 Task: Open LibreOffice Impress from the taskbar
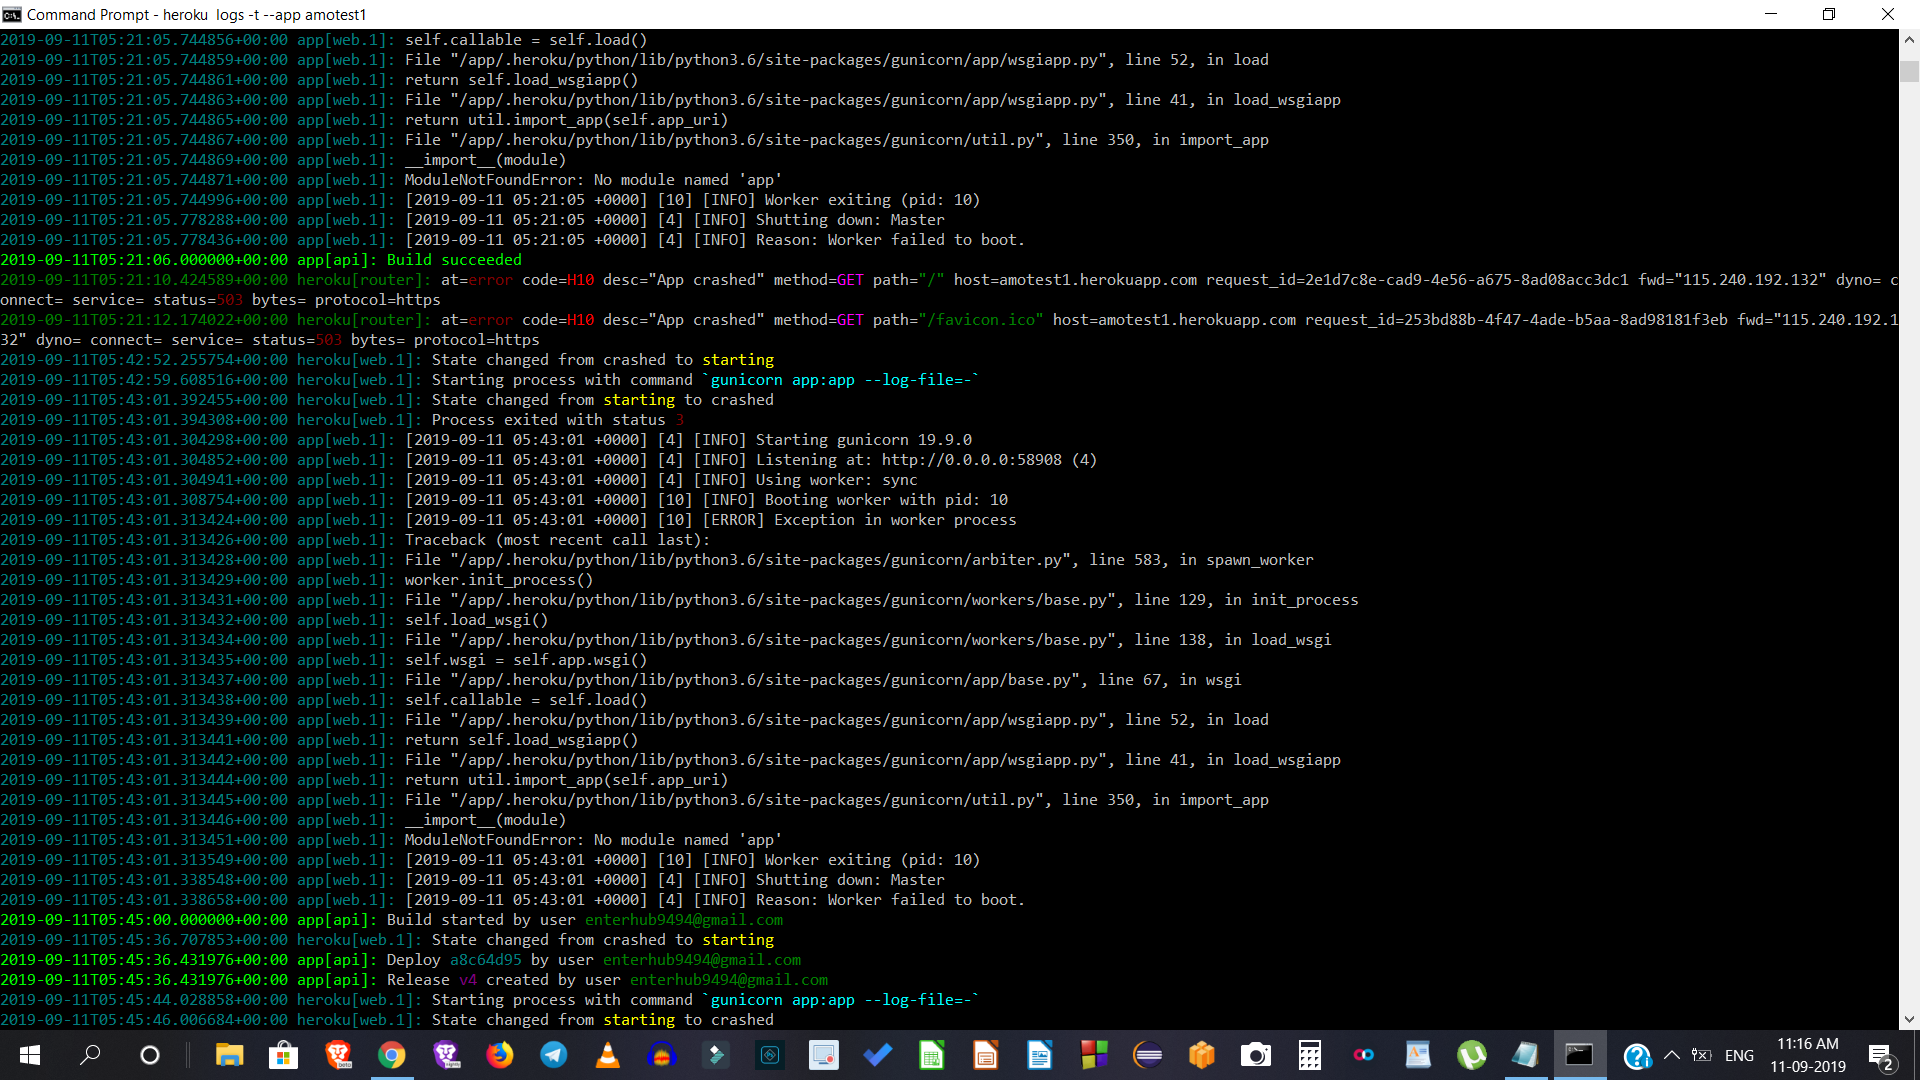coord(986,1055)
